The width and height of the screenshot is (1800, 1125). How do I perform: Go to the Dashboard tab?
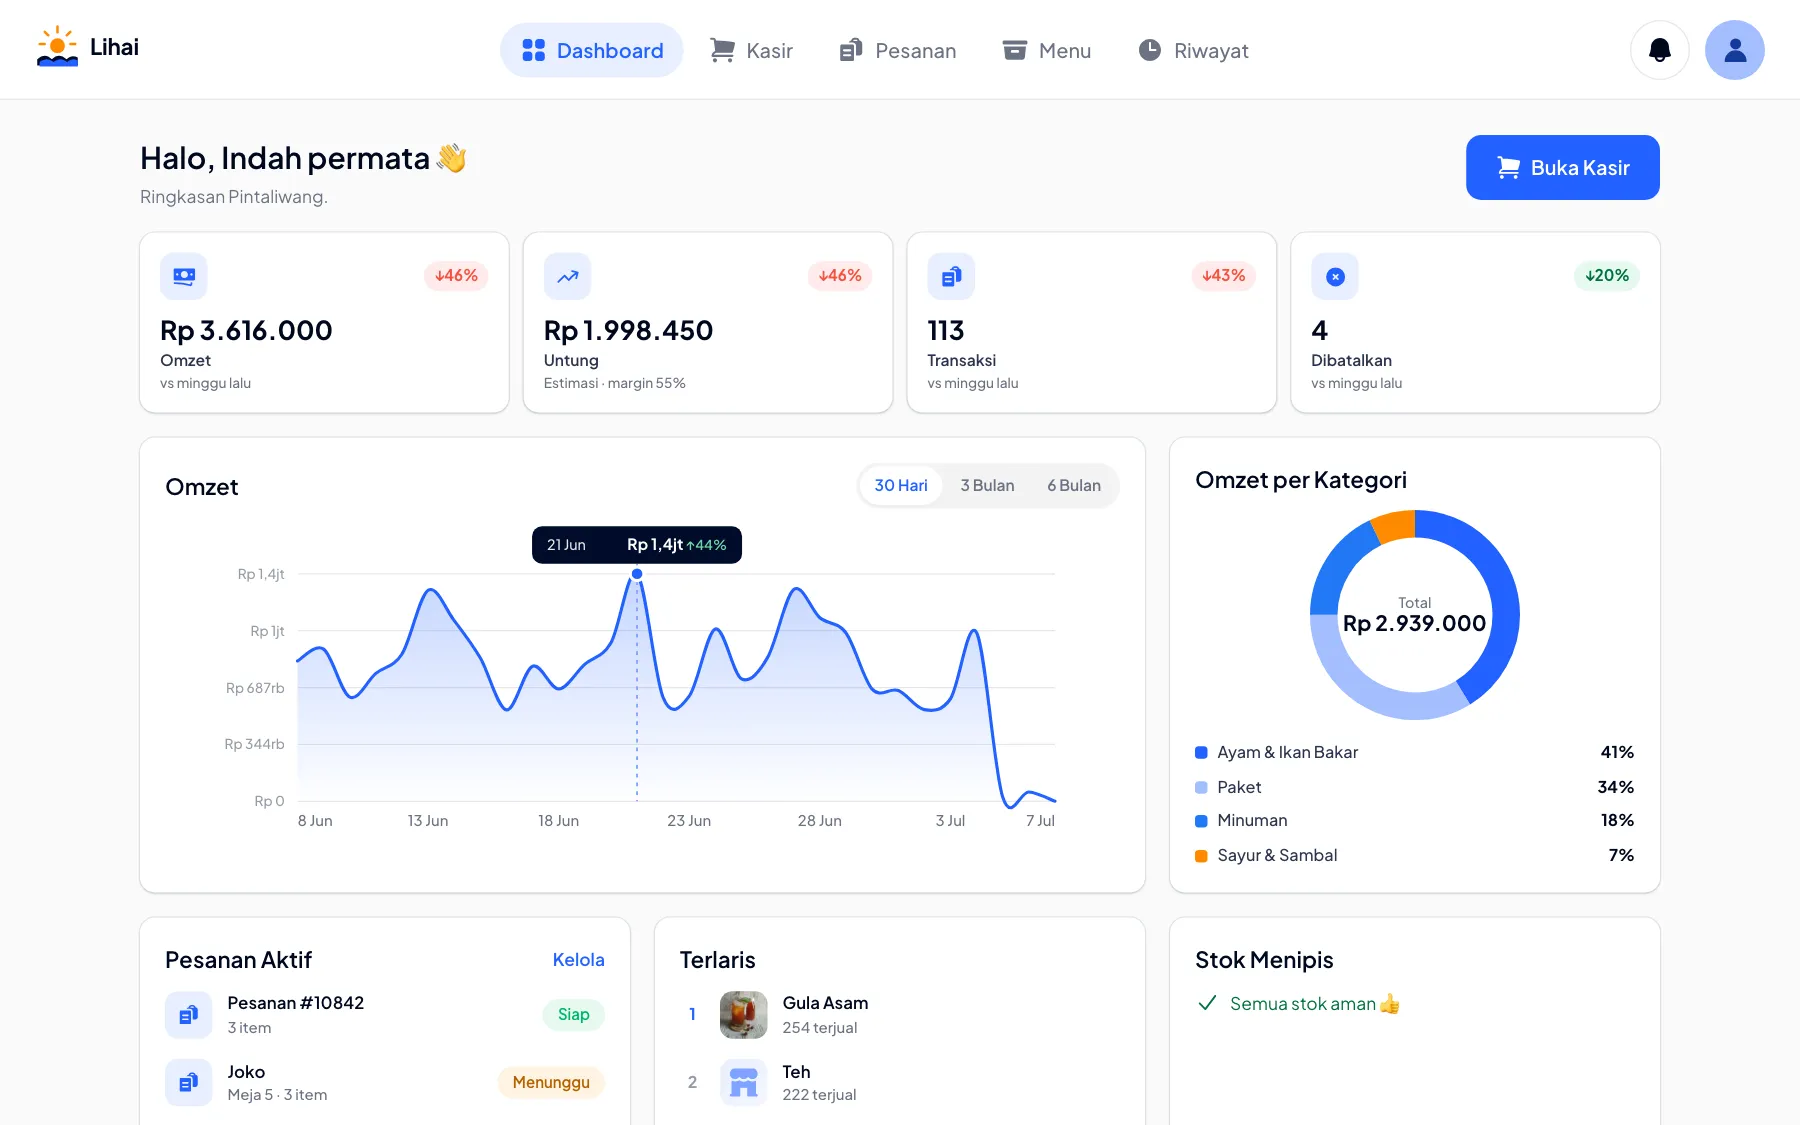pyautogui.click(x=592, y=50)
